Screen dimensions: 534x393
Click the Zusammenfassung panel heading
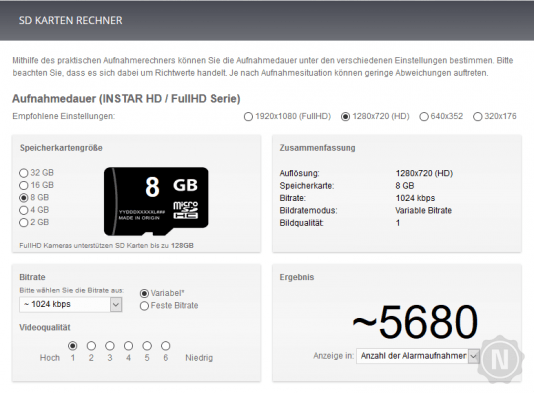(317, 148)
